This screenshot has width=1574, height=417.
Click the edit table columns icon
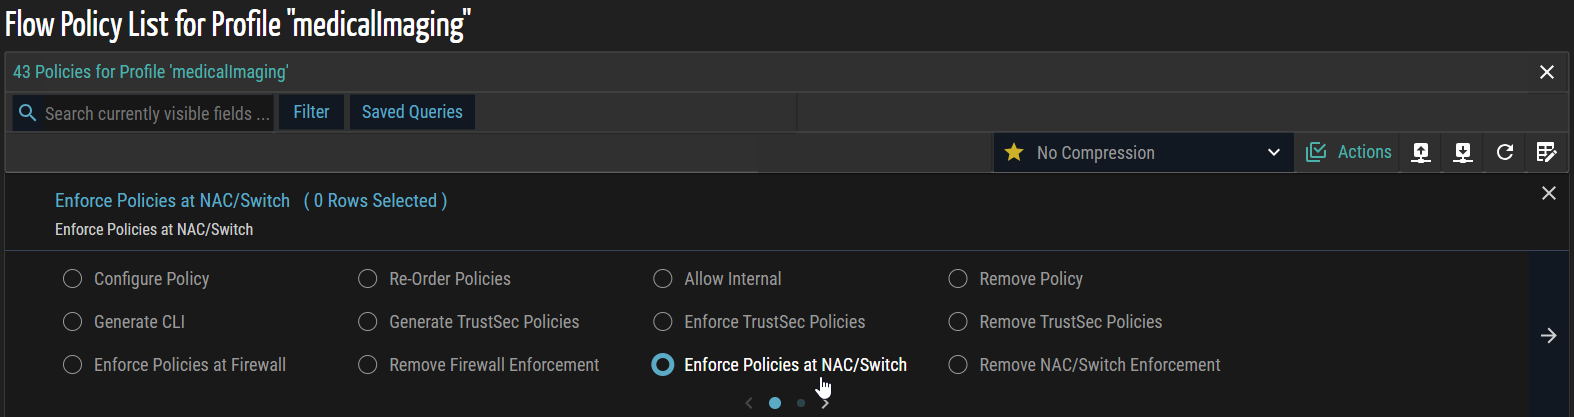click(1546, 152)
